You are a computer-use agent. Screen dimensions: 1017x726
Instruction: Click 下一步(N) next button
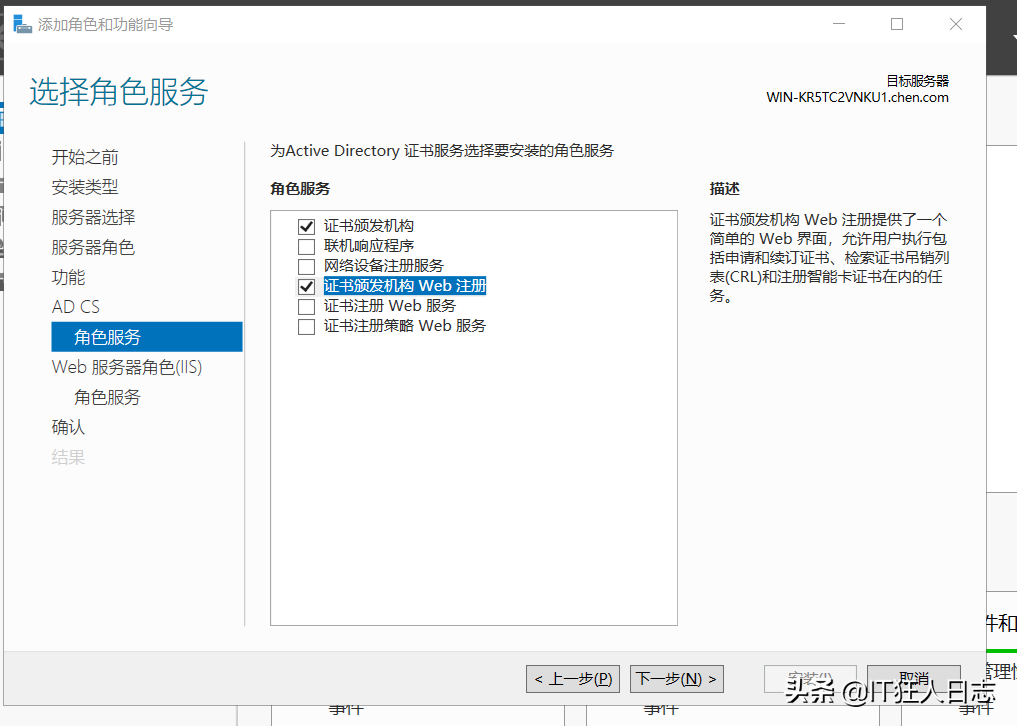(676, 679)
